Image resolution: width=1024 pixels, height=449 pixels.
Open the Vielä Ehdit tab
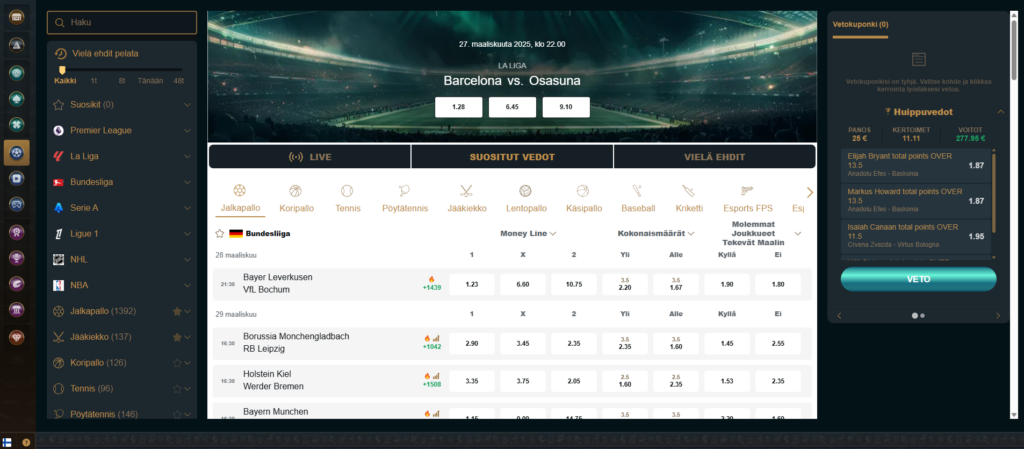point(714,157)
